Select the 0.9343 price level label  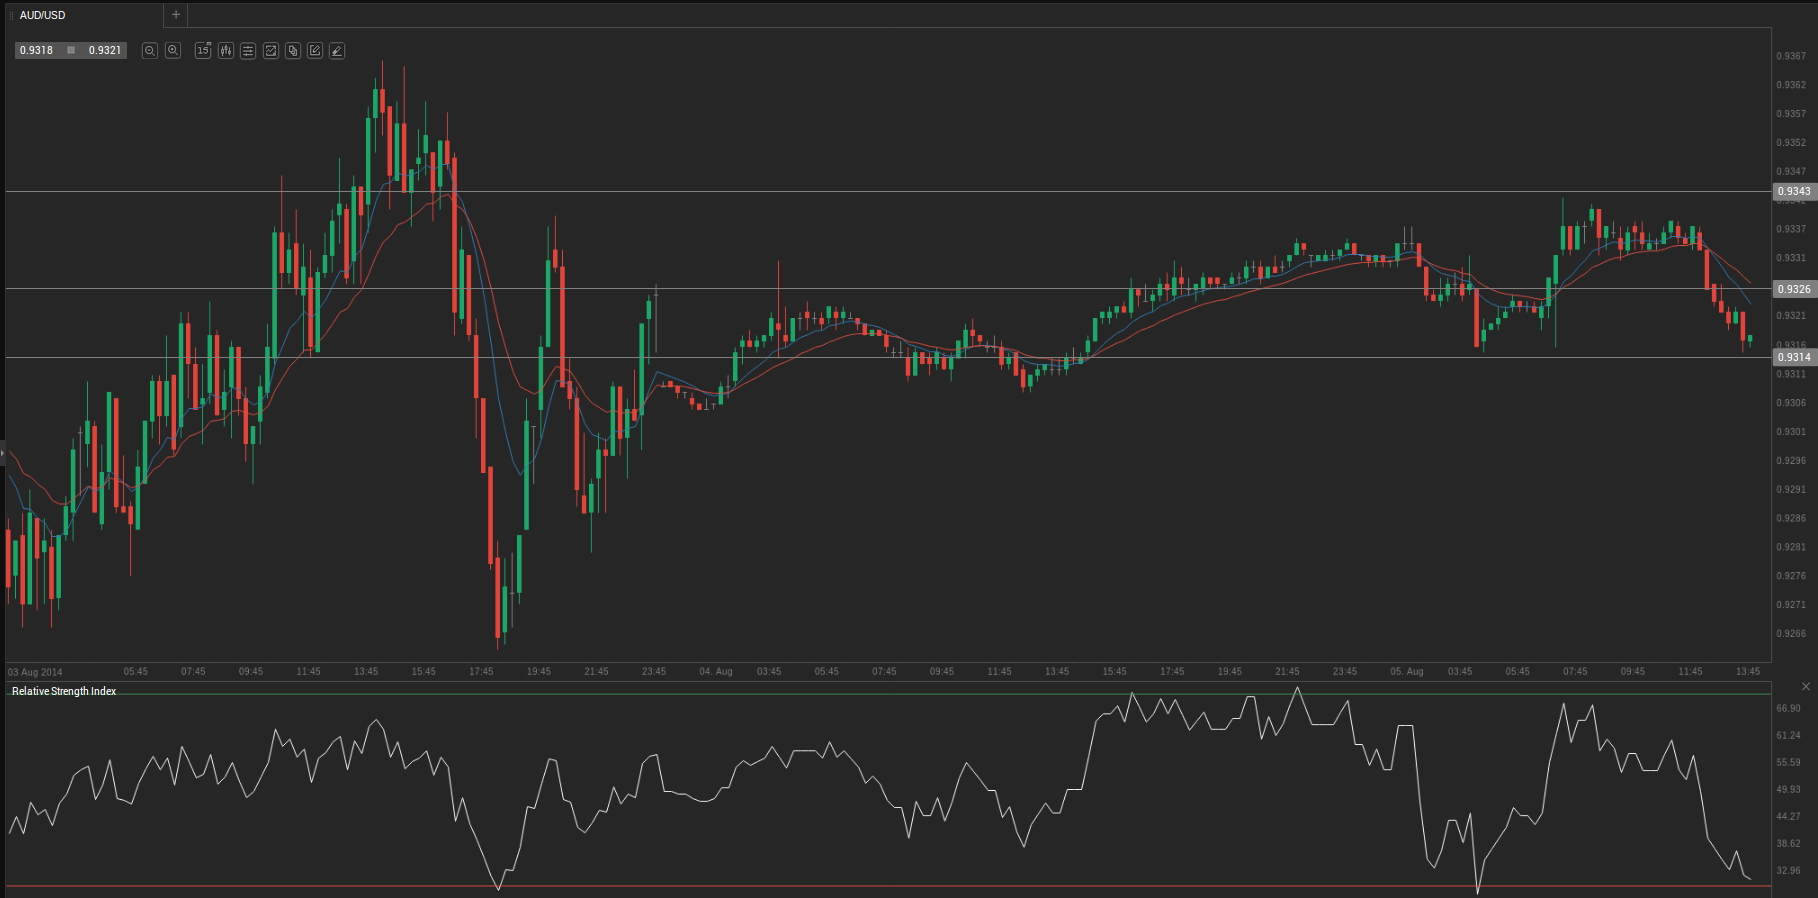tap(1794, 191)
